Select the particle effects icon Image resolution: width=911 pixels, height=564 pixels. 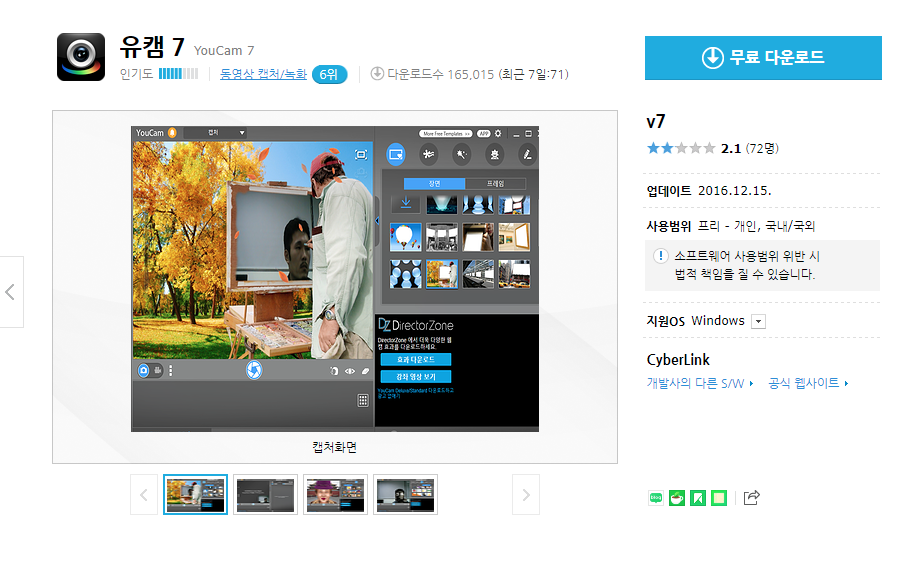428,155
